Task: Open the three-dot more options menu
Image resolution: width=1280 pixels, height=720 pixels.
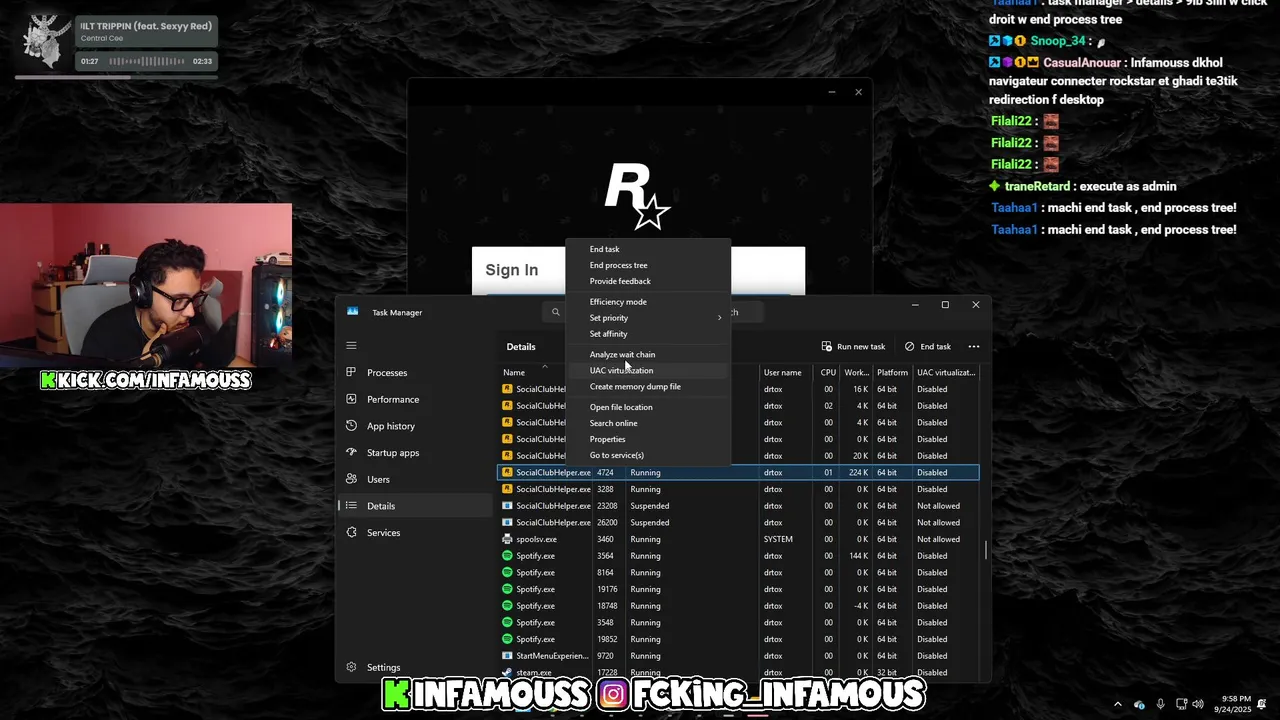Action: (x=974, y=347)
